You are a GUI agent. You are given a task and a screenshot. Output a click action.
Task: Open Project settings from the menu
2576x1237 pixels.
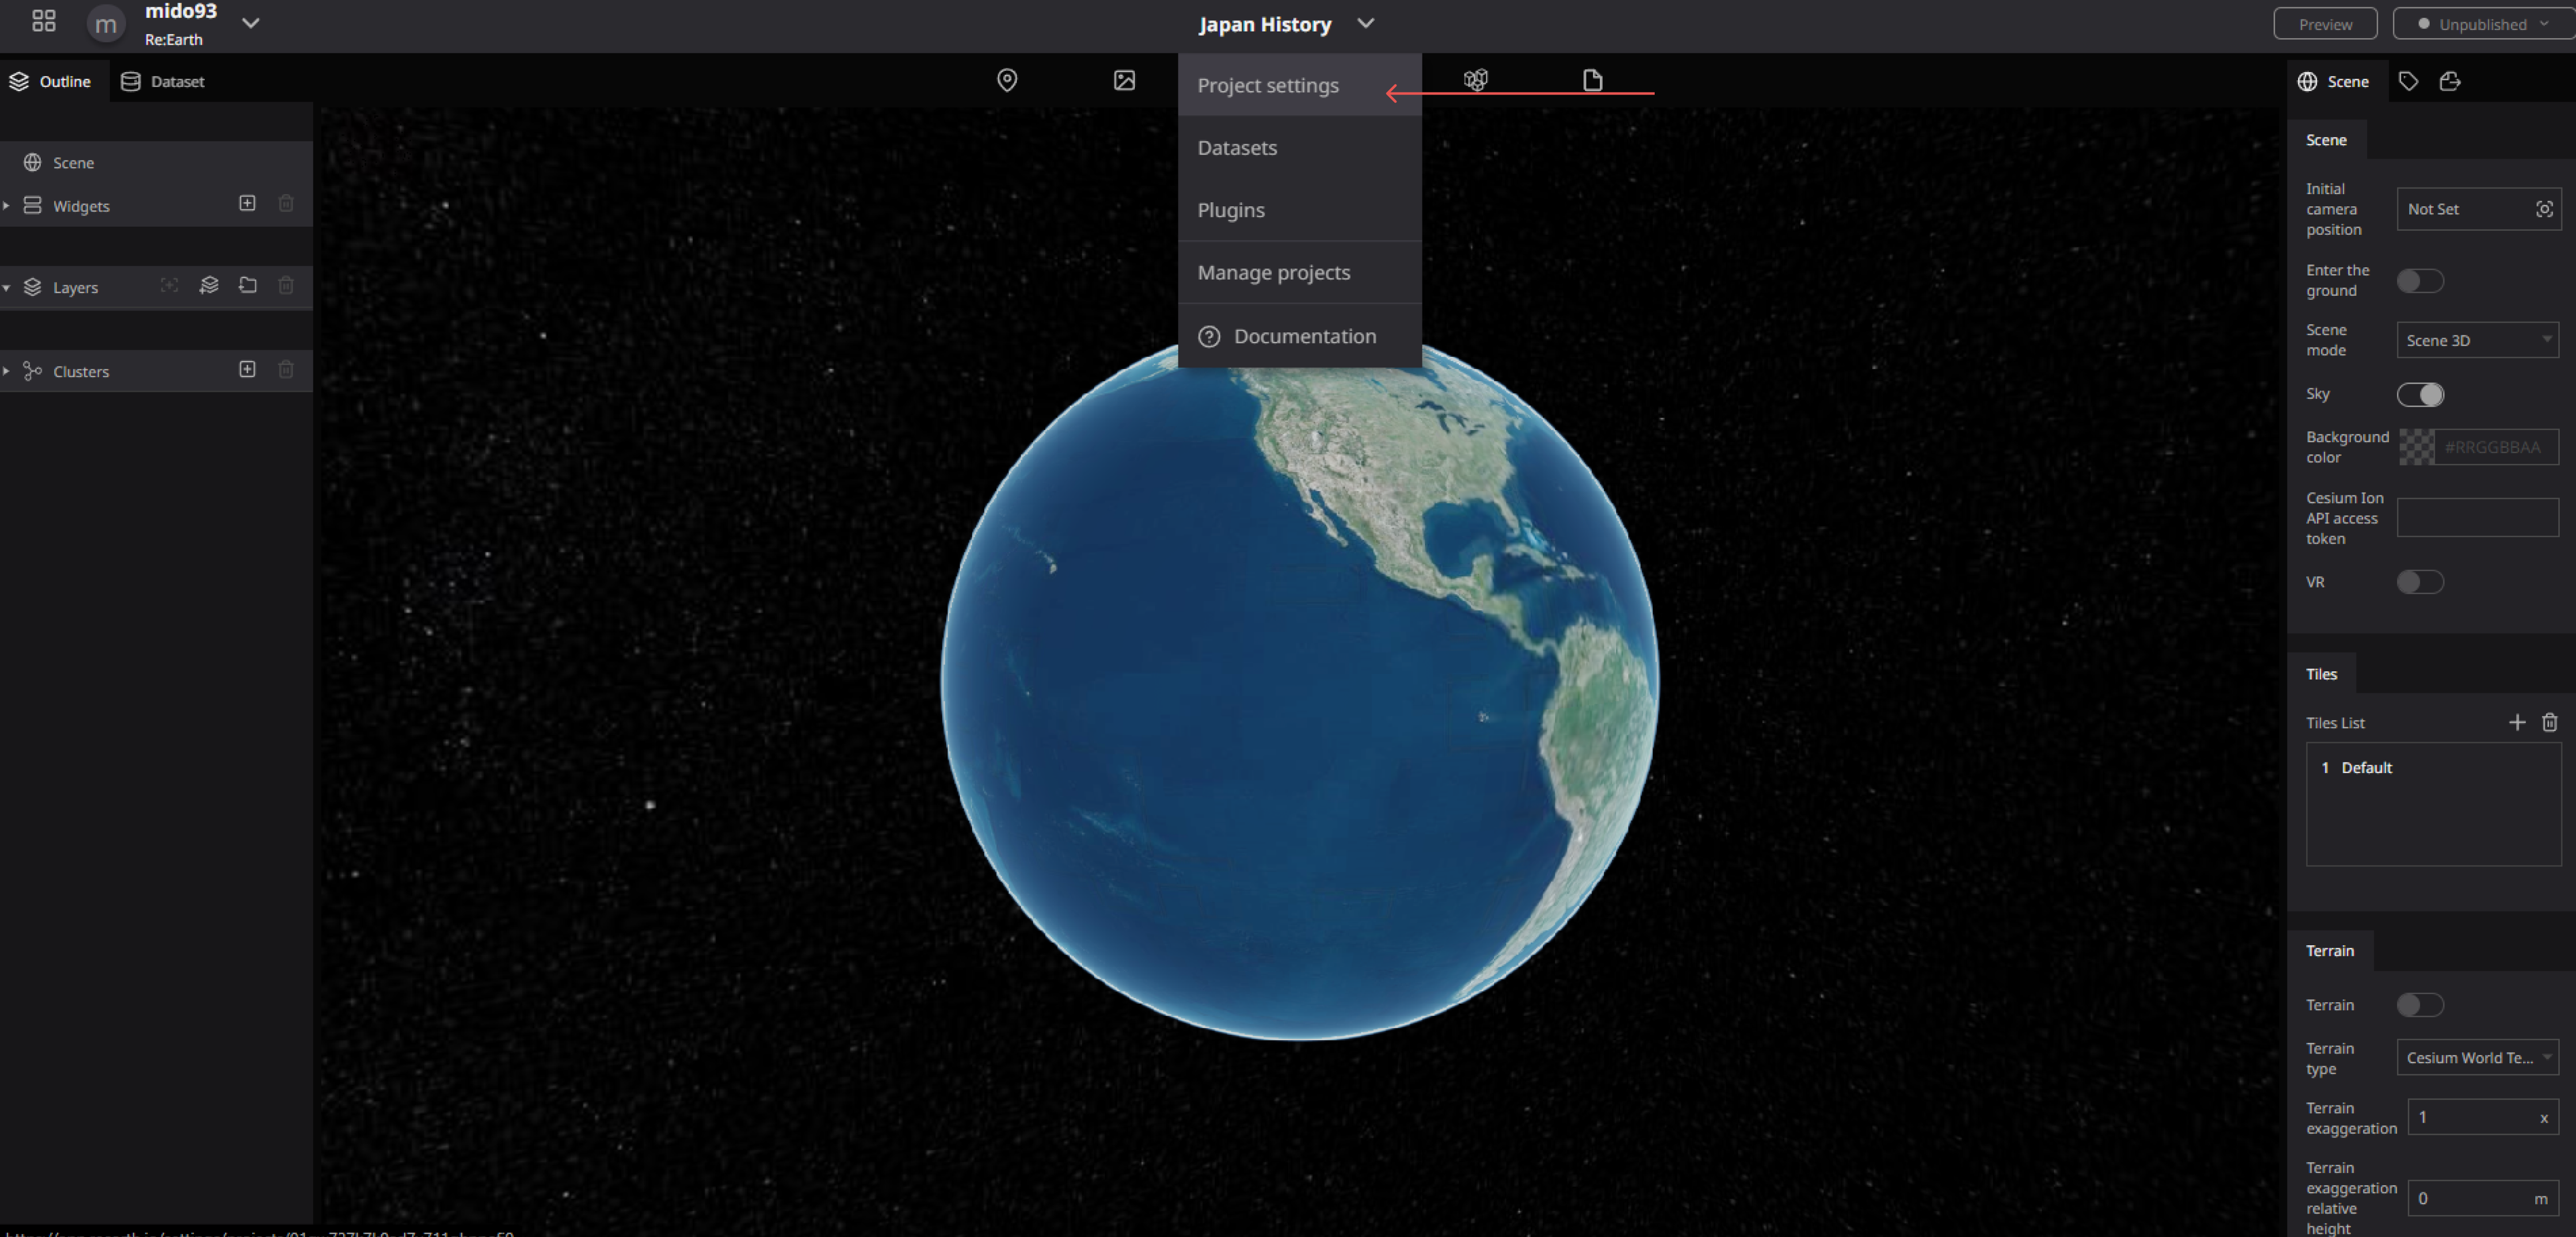coord(1299,85)
